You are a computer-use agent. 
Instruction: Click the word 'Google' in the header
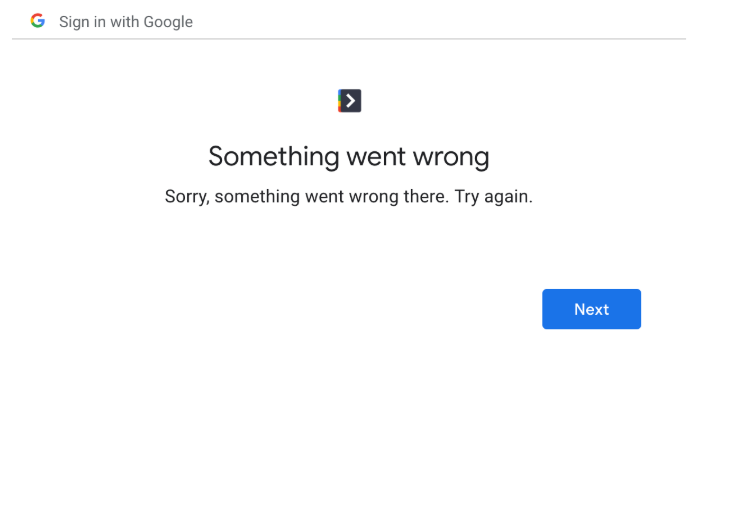tap(168, 22)
